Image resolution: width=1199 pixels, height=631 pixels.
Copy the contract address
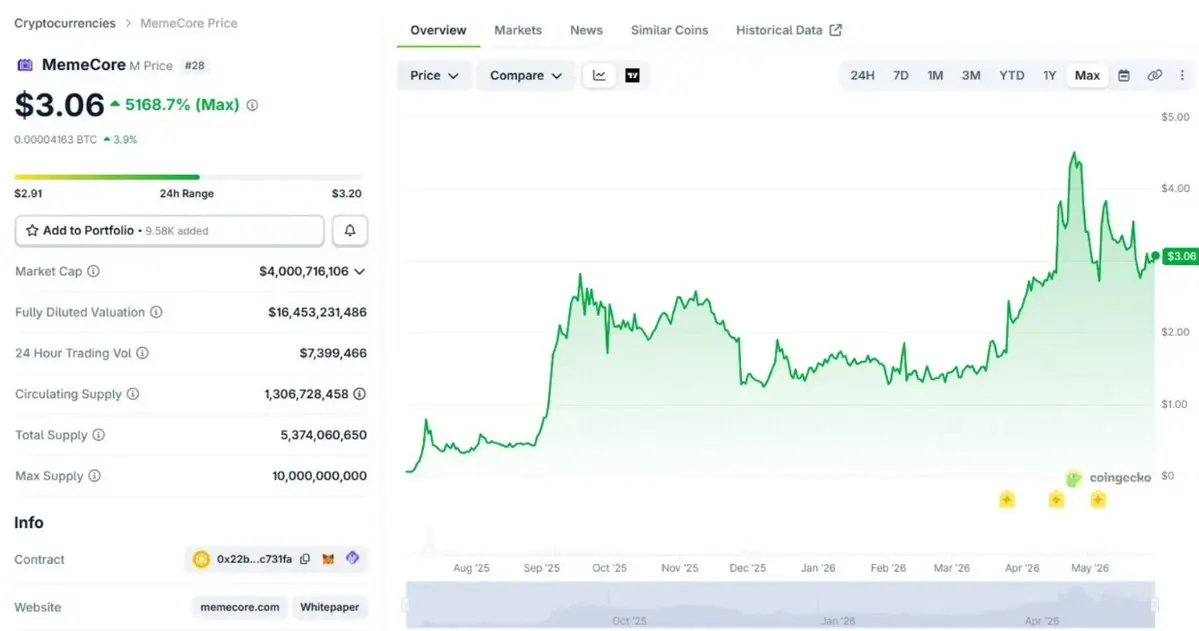pyautogui.click(x=305, y=559)
